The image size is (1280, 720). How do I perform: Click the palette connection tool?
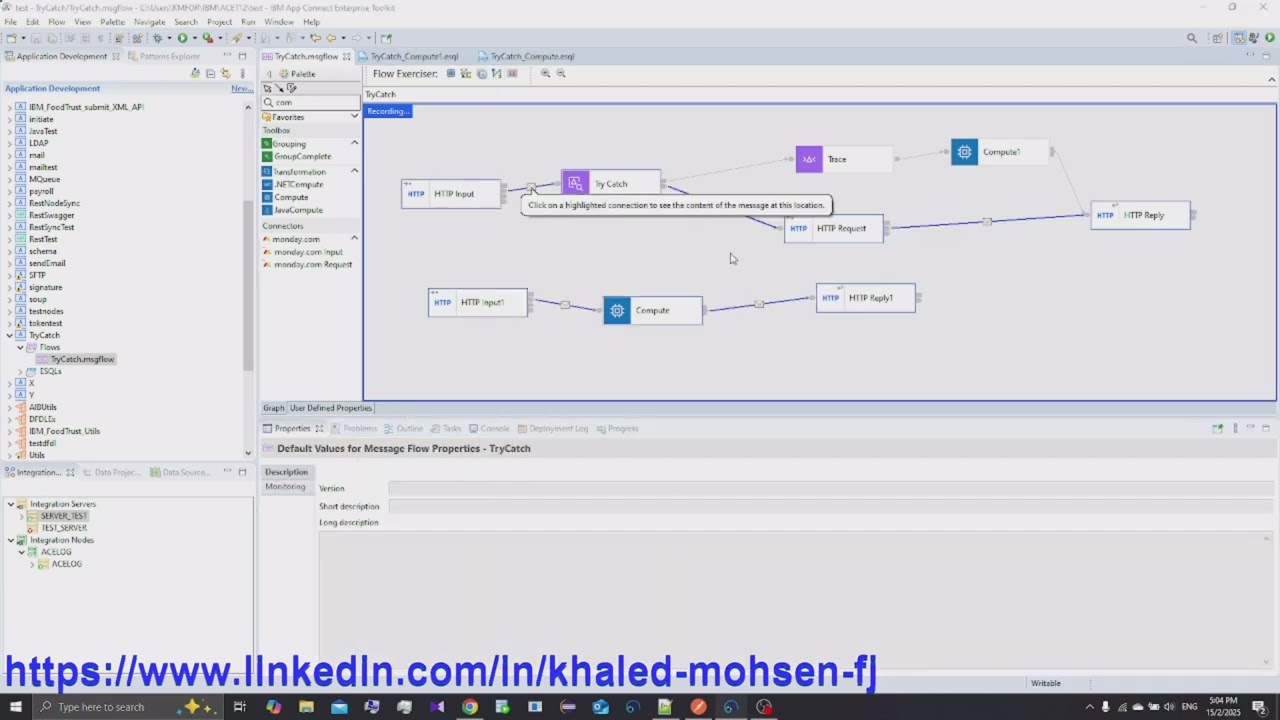click(x=279, y=88)
